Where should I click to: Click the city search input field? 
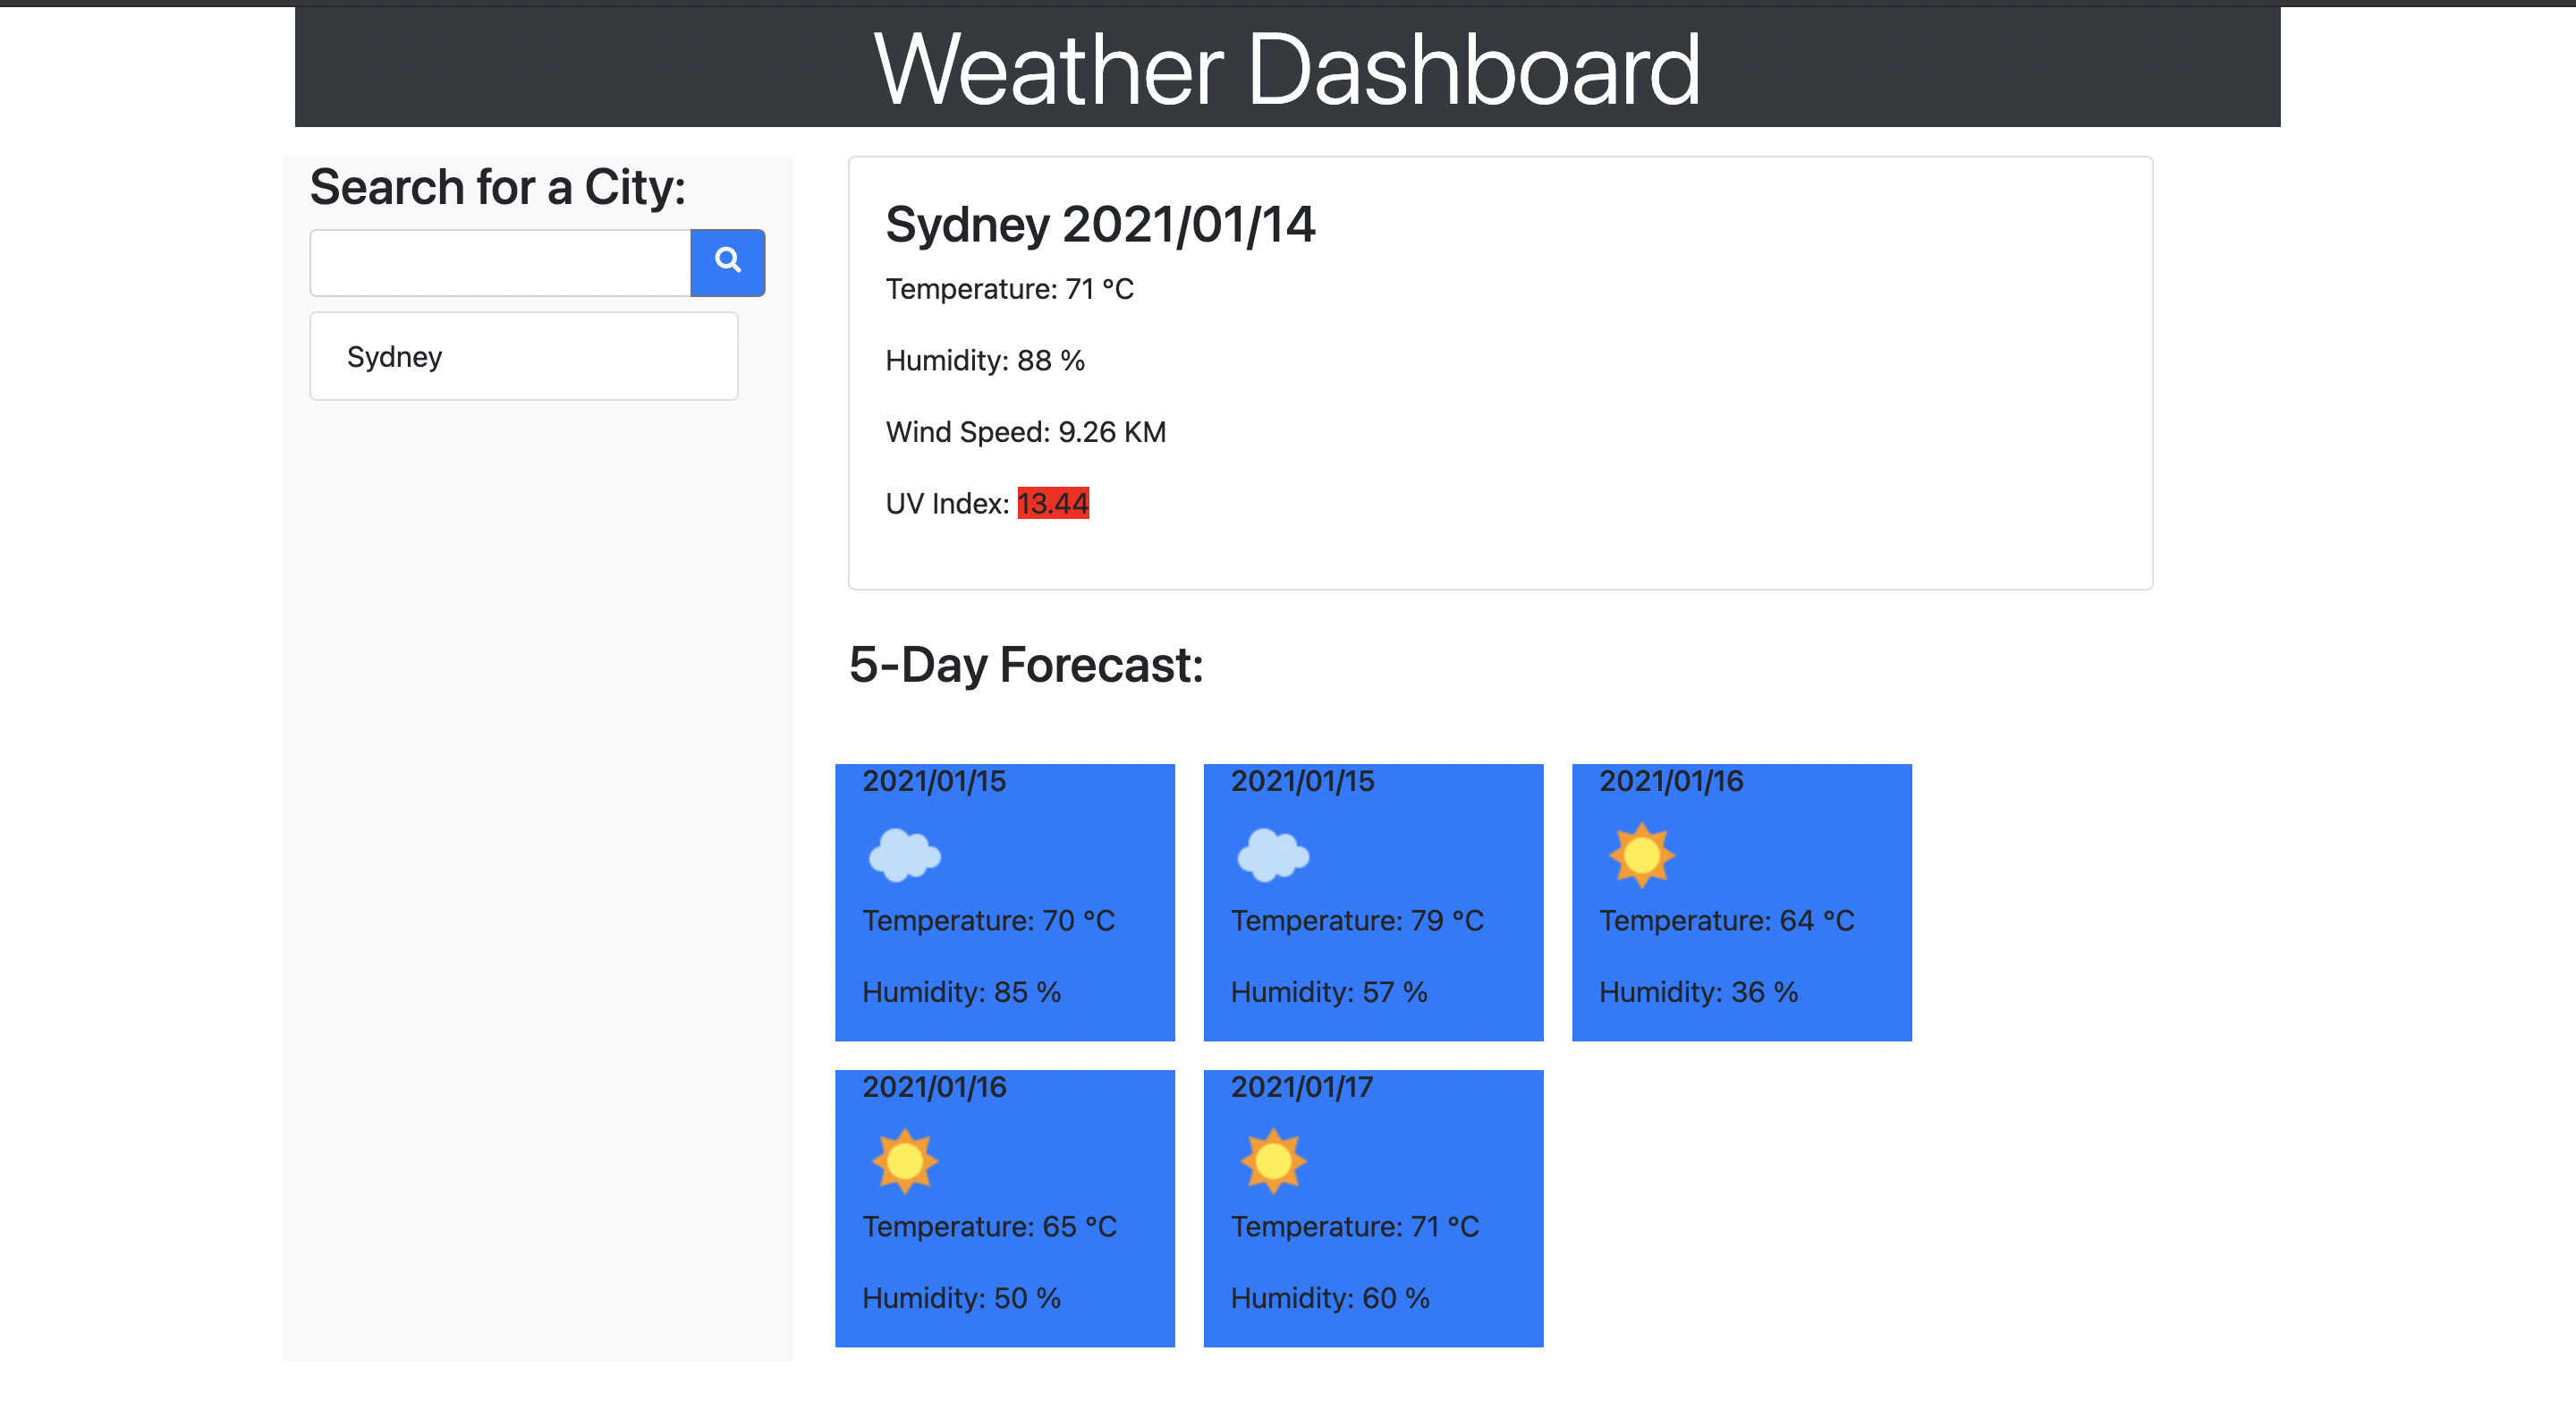pyautogui.click(x=499, y=262)
